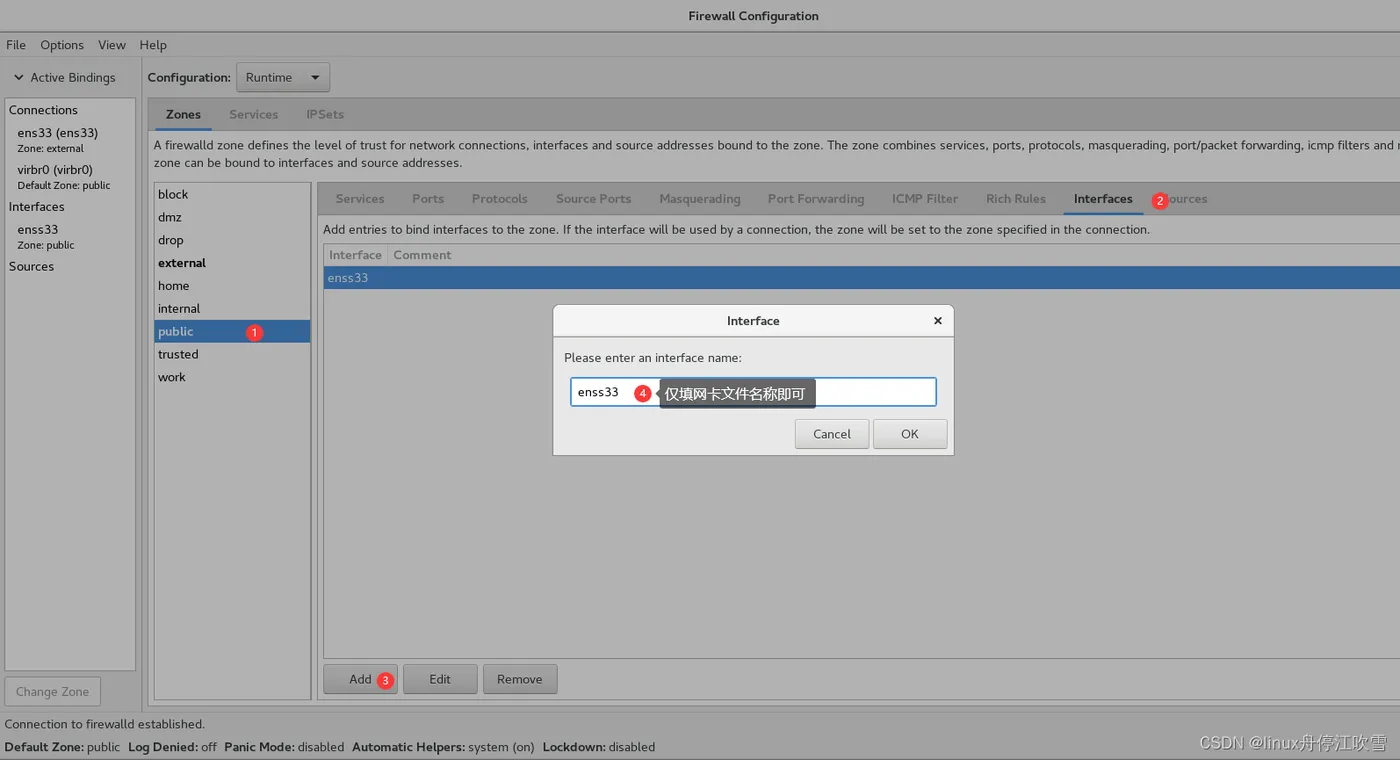Click the Panic Mode: disabled status entry
1400x760 pixels.
284,747
